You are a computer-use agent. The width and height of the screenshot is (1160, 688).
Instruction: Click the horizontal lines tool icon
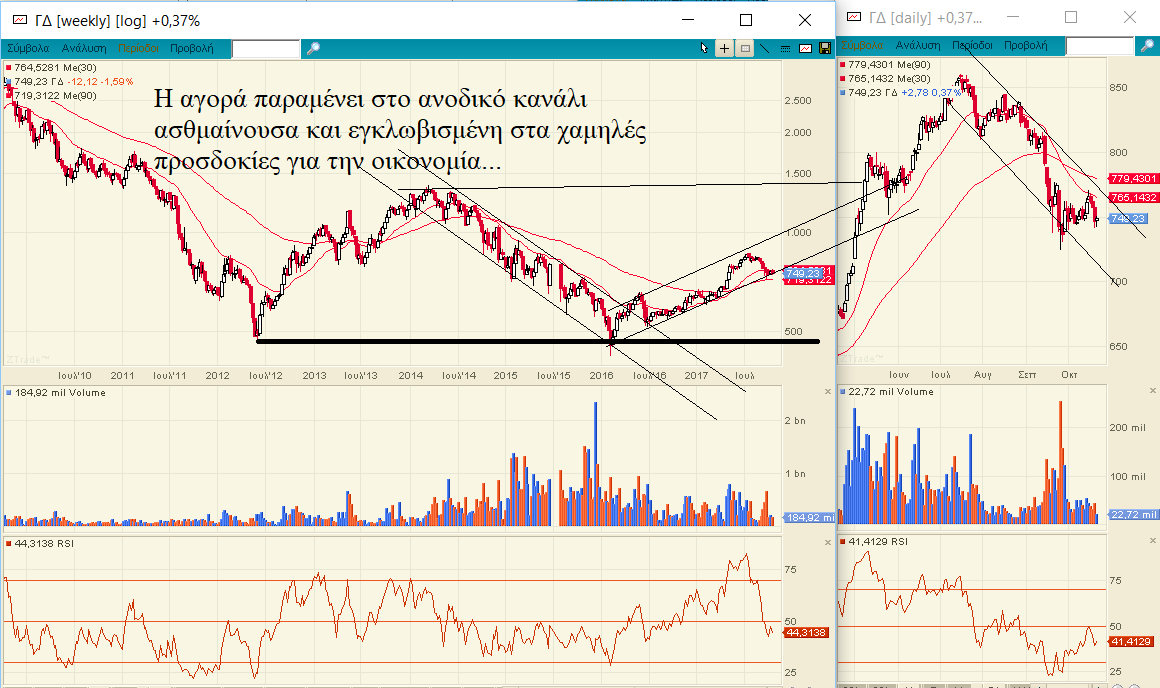pyautogui.click(x=785, y=48)
